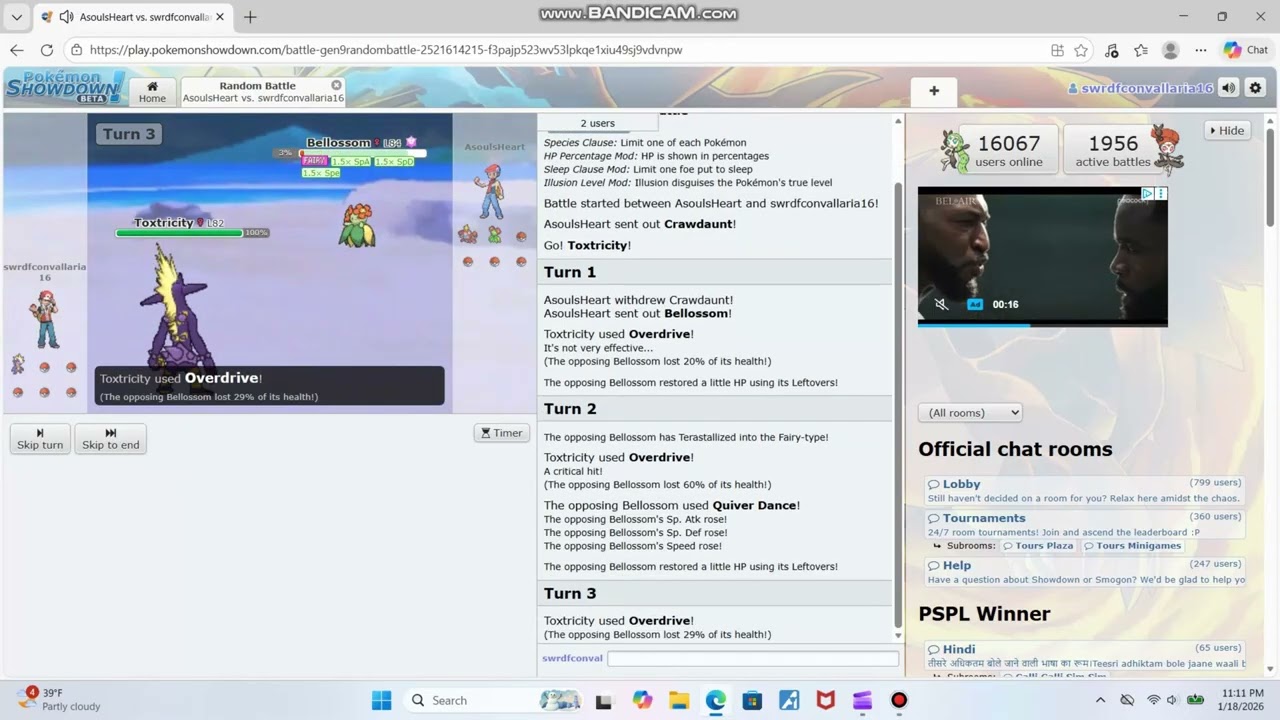The width and height of the screenshot is (1280, 720).
Task: Open the media control music icon
Action: [x=1111, y=50]
